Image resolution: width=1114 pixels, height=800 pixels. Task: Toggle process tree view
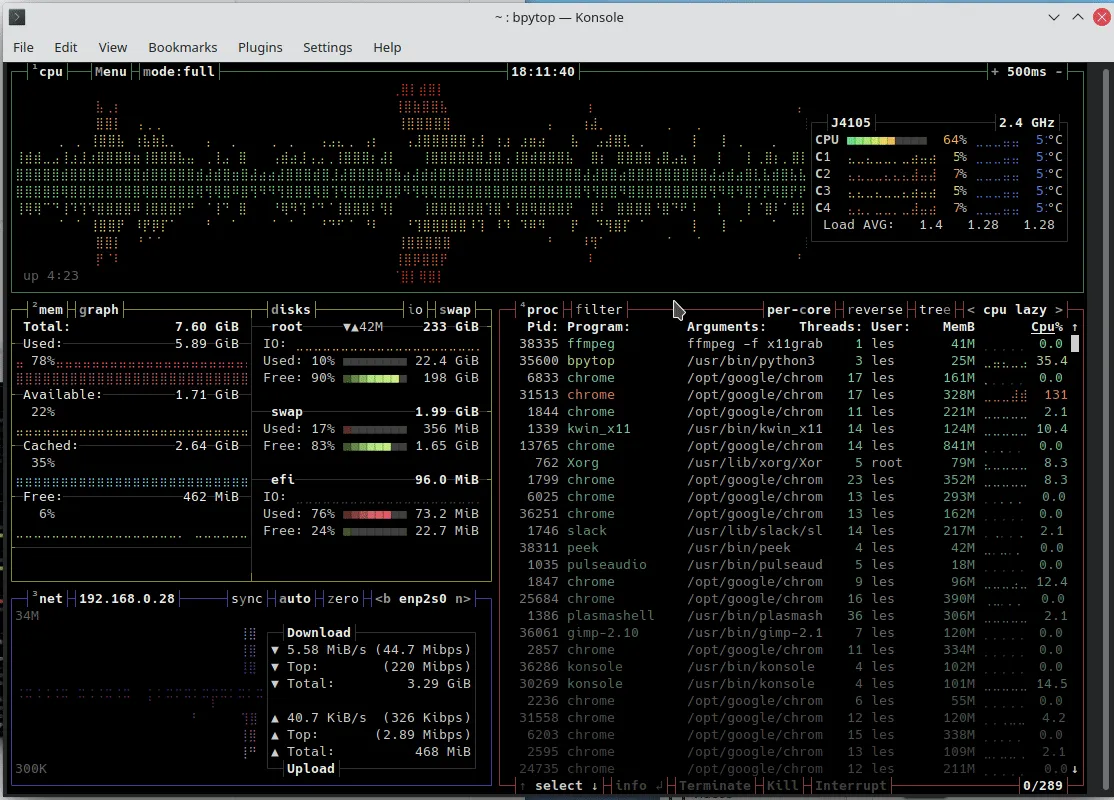click(x=934, y=309)
